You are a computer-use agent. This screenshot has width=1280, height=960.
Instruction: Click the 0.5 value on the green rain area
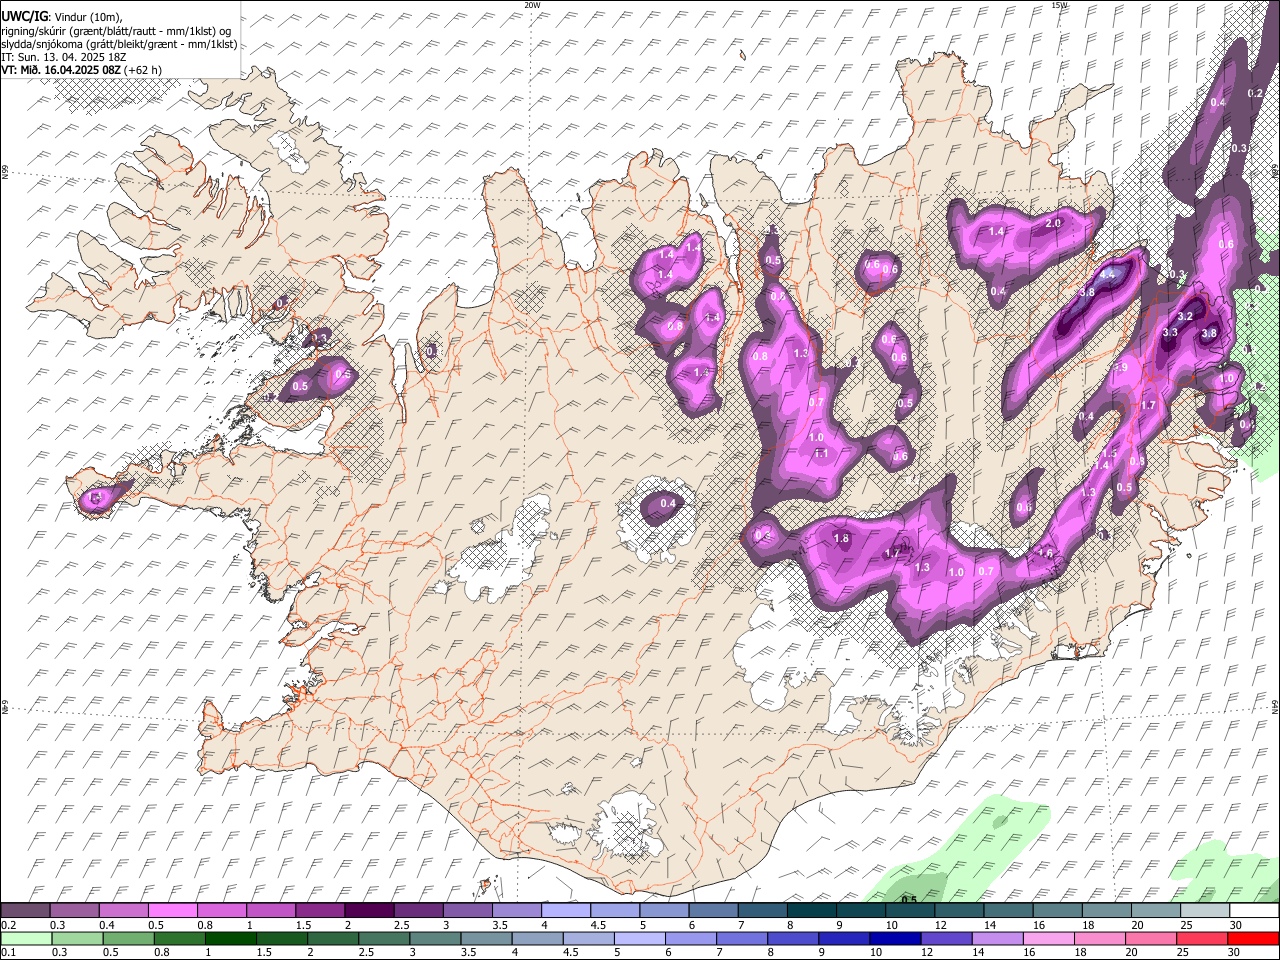pyautogui.click(x=909, y=900)
